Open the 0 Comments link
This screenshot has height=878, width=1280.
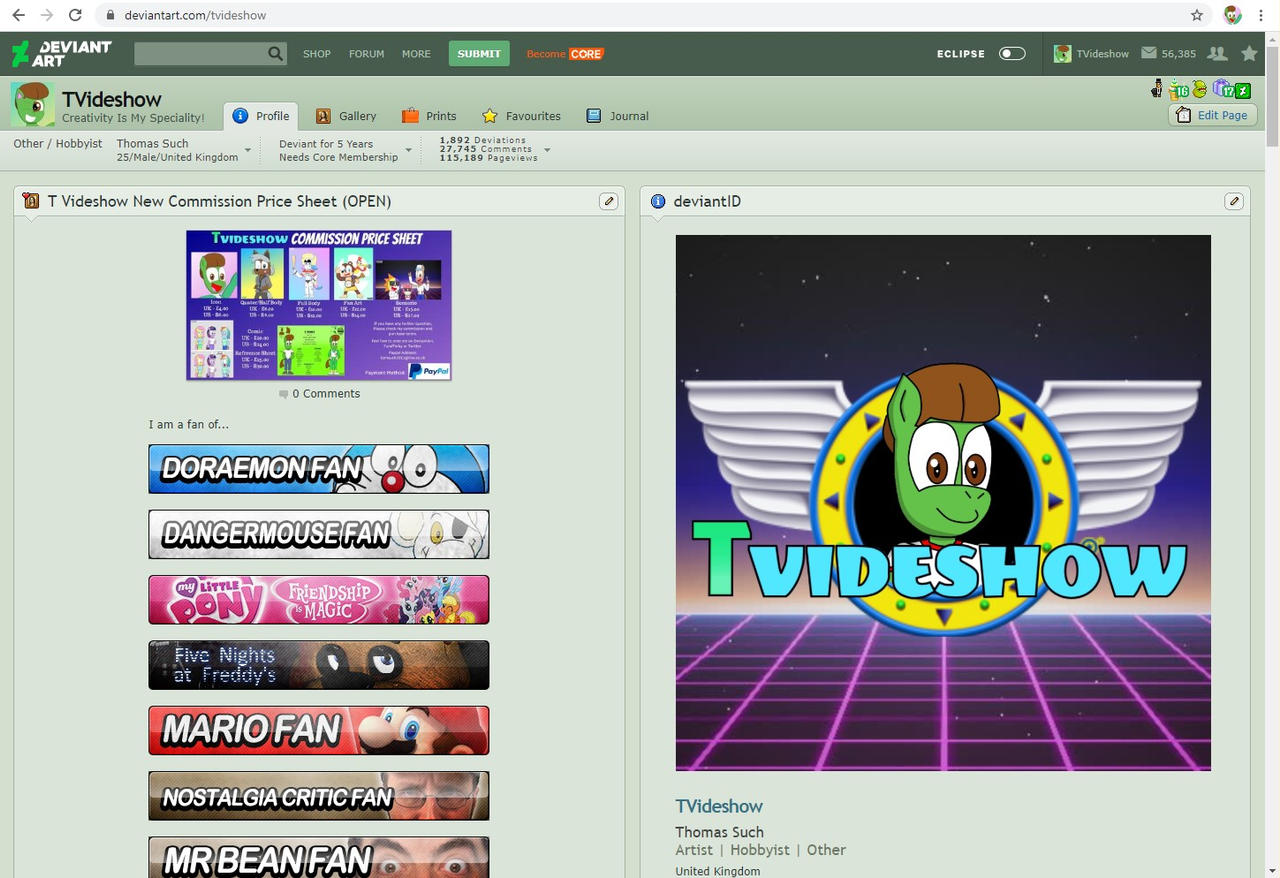tap(320, 394)
